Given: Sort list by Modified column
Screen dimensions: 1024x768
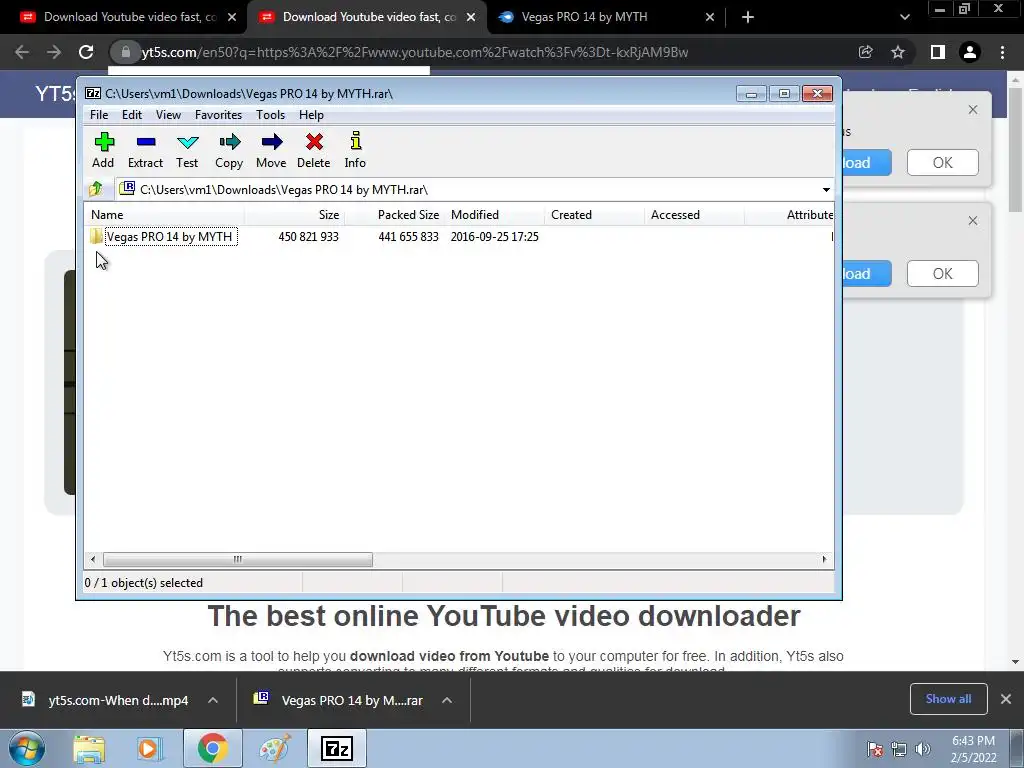Looking at the screenshot, I should (494, 215).
